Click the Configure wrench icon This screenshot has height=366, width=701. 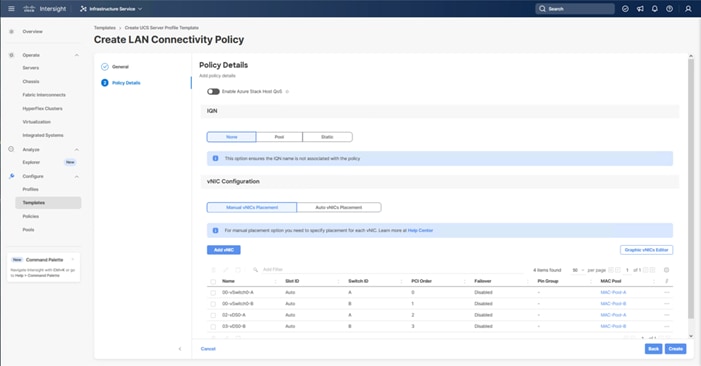click(12, 176)
